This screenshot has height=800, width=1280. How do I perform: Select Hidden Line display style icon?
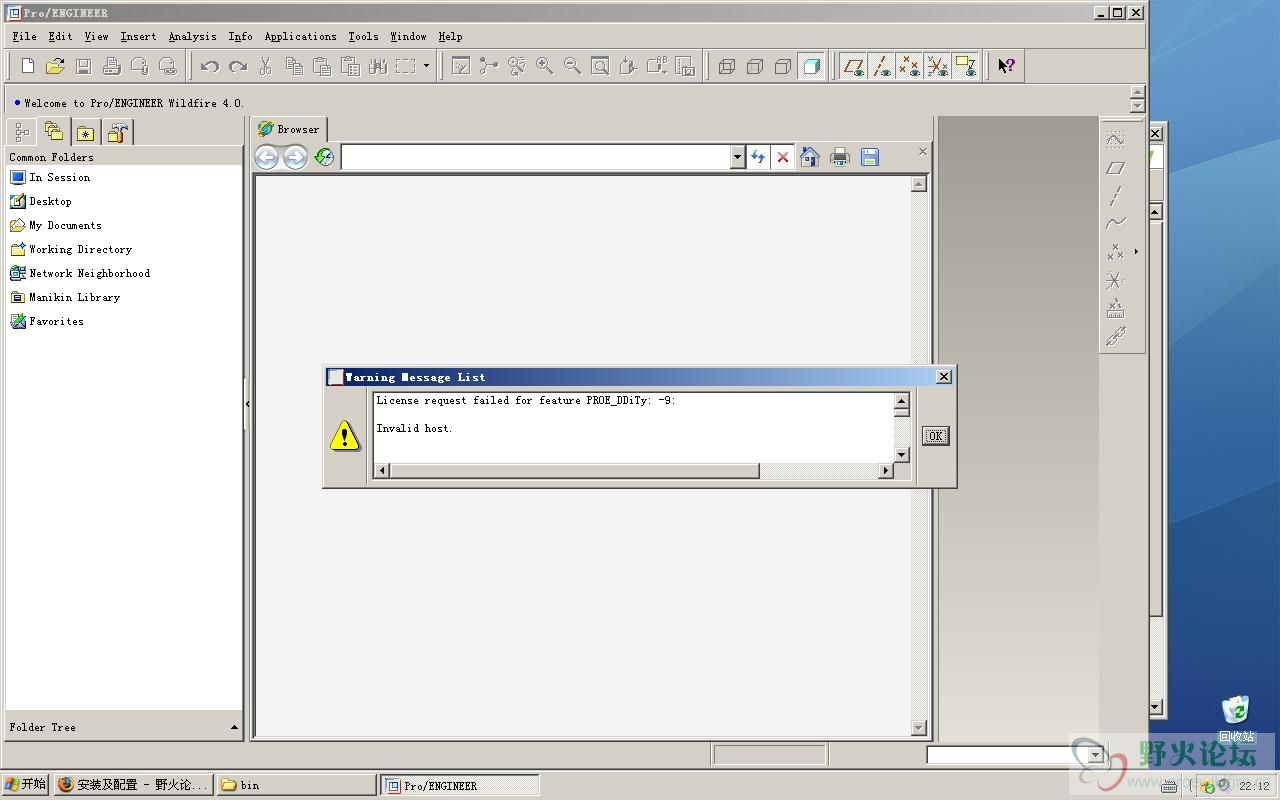[755, 66]
